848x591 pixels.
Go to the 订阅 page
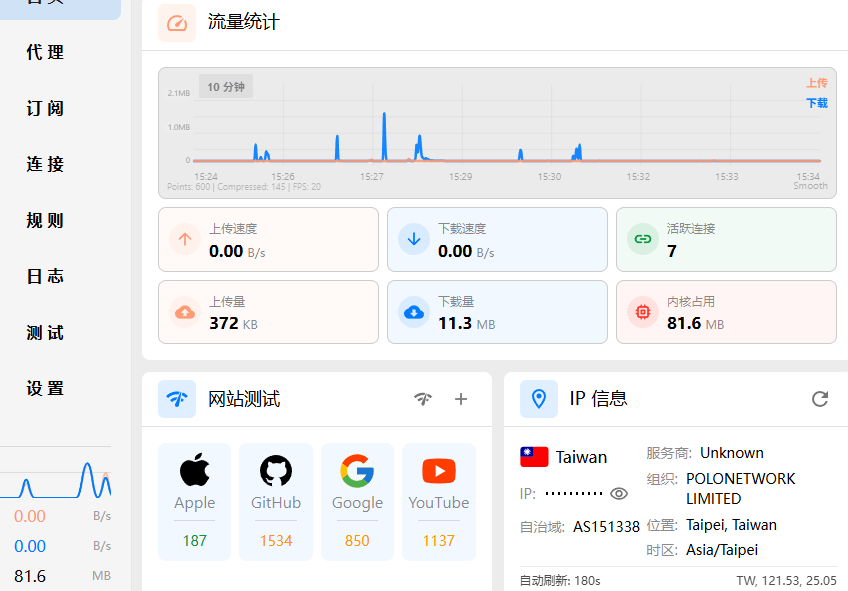[45, 108]
